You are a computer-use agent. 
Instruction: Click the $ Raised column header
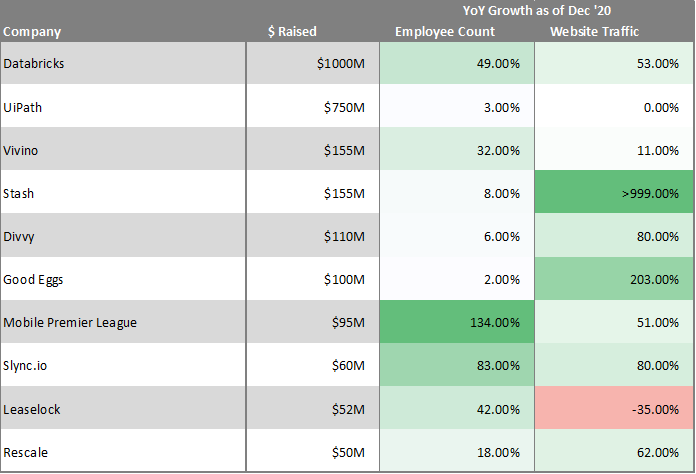tap(292, 32)
